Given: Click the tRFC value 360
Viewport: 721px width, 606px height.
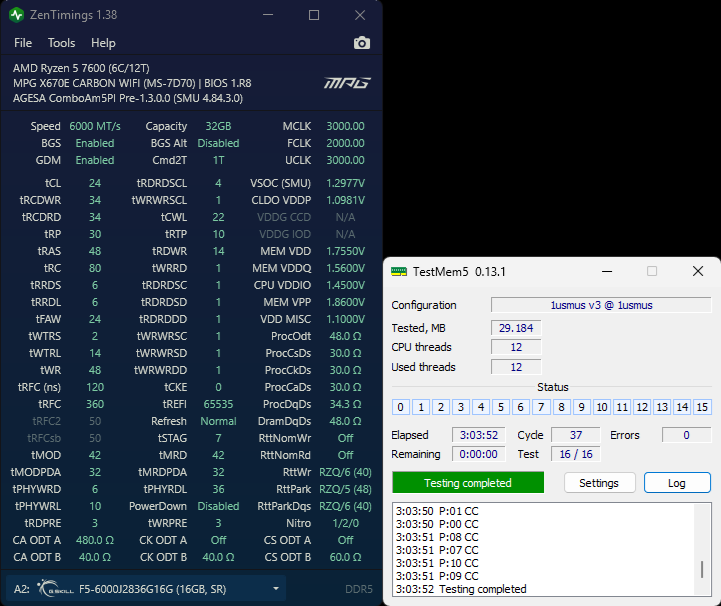Looking at the screenshot, I should pos(95,404).
